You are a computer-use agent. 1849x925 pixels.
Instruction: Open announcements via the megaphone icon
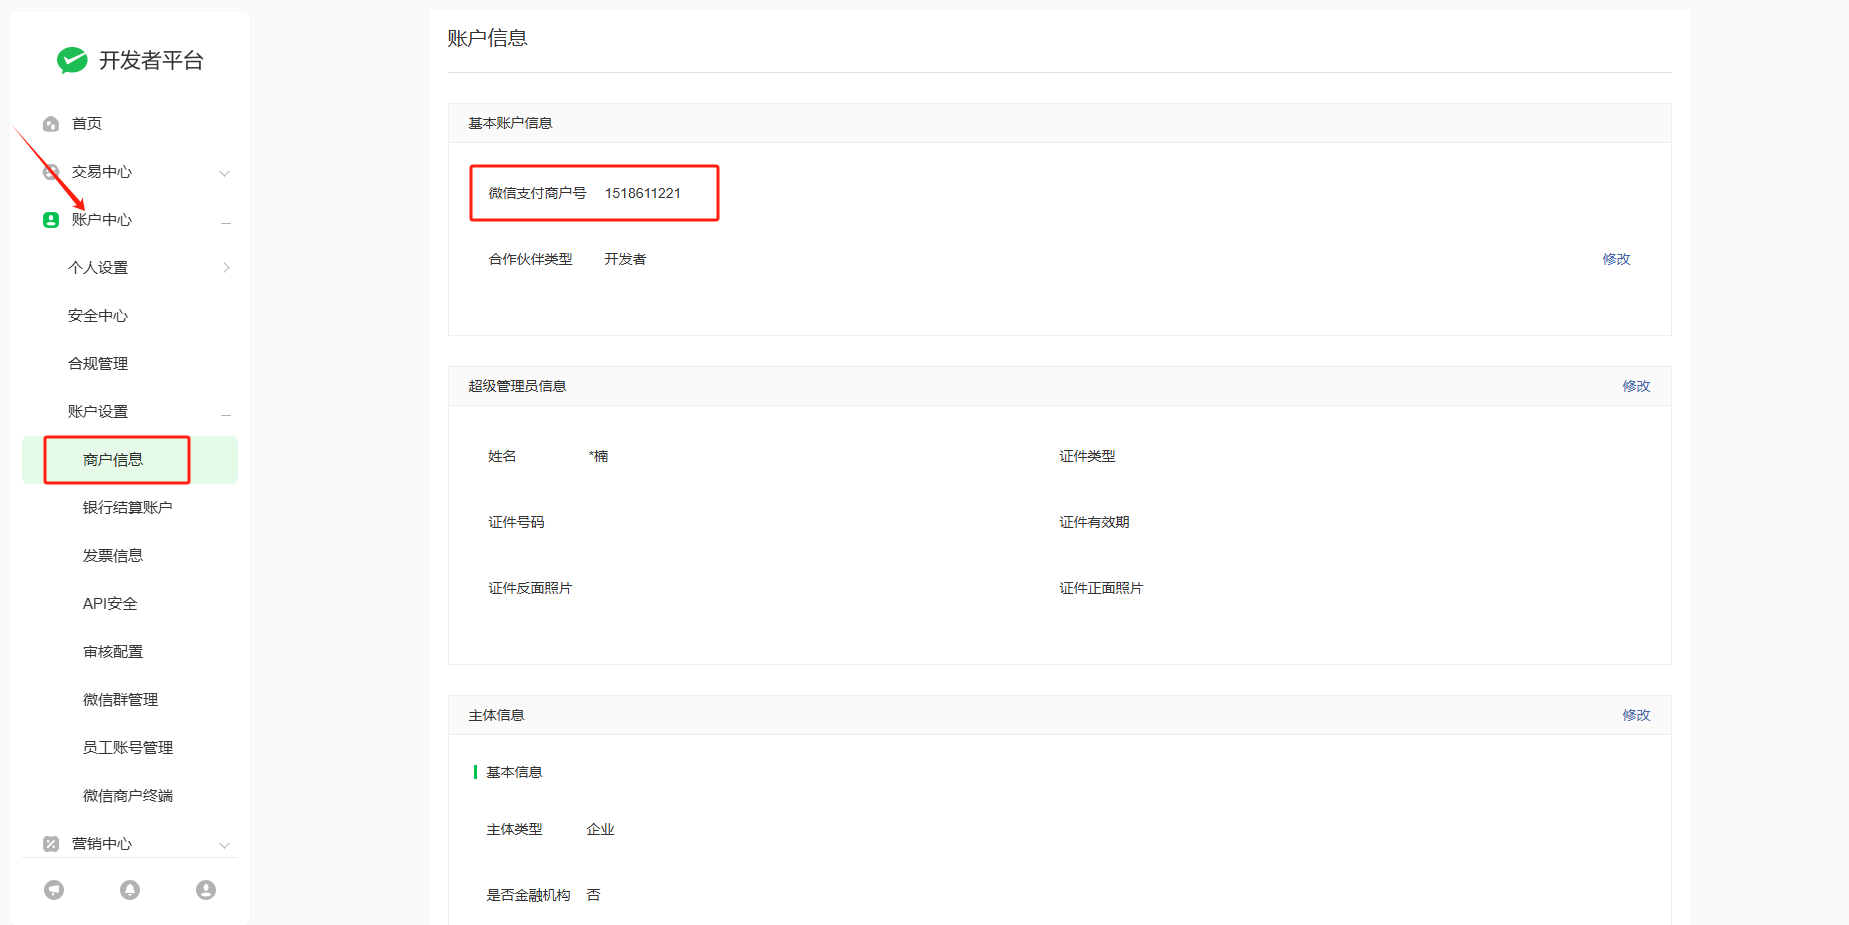coord(54,890)
